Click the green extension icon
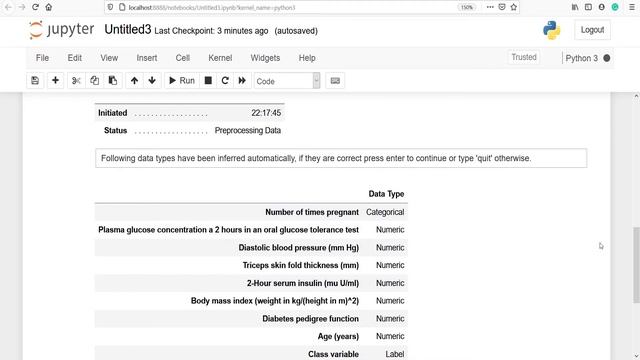This screenshot has height=360, width=640. (615, 7)
